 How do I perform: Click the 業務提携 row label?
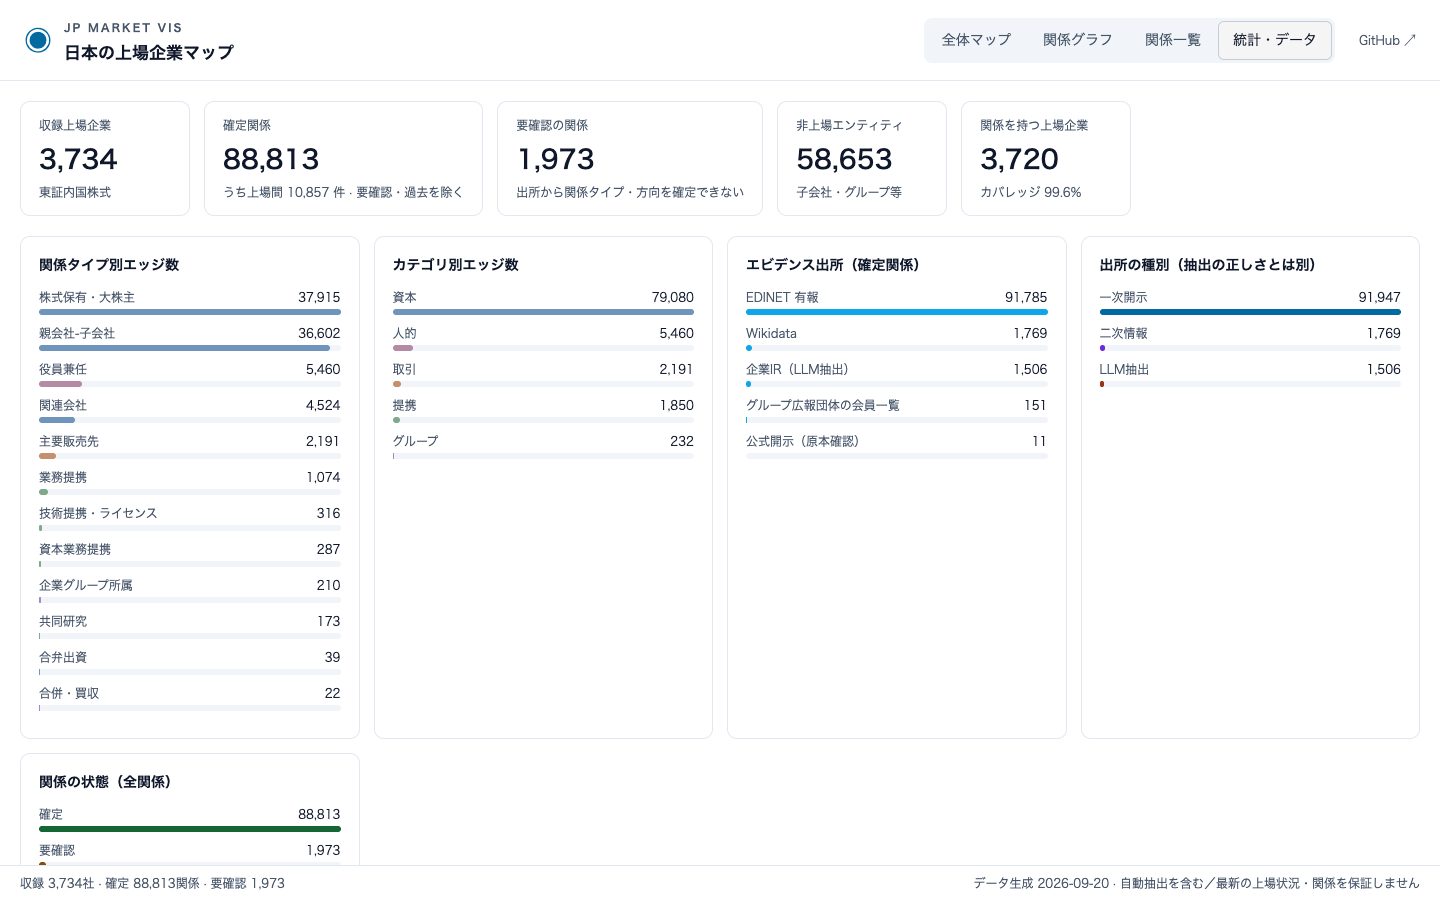[x=63, y=477]
